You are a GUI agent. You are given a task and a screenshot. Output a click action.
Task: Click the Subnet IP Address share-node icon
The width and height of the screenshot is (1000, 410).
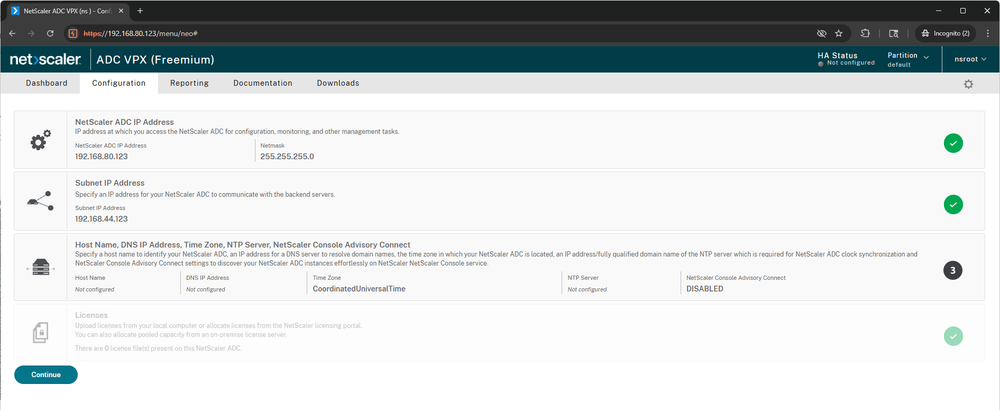tap(40, 204)
